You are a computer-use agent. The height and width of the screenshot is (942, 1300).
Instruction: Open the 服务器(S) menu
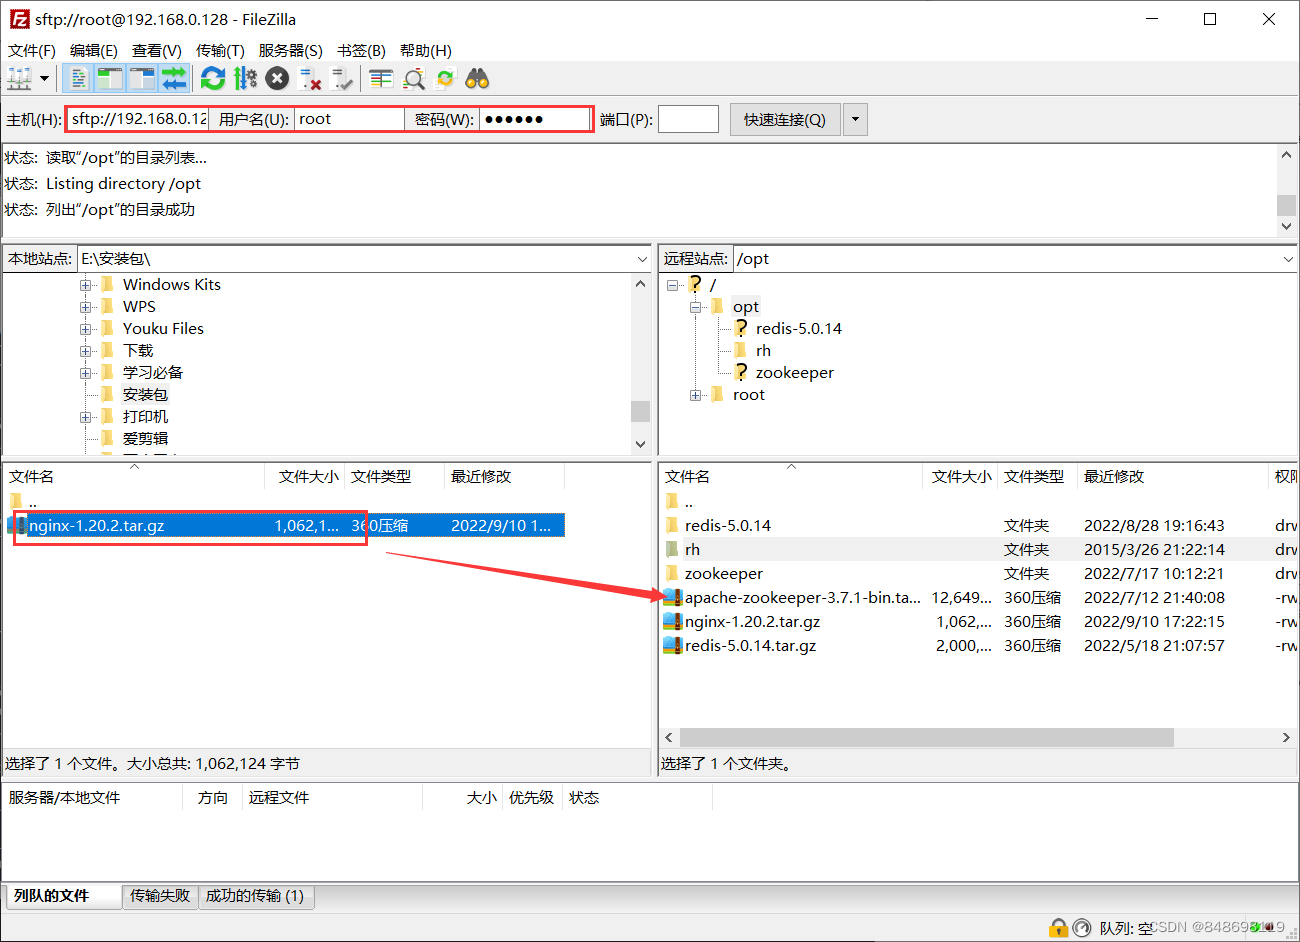click(290, 50)
